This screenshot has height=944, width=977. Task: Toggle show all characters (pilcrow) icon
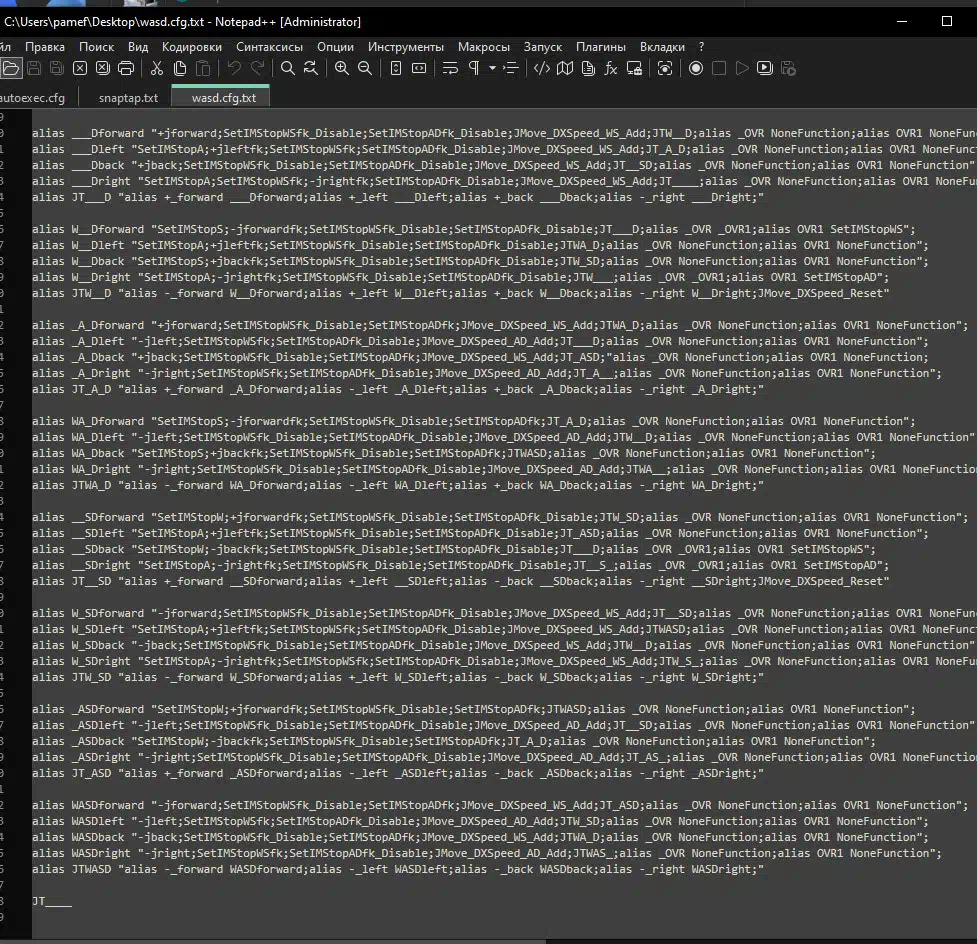coord(474,68)
